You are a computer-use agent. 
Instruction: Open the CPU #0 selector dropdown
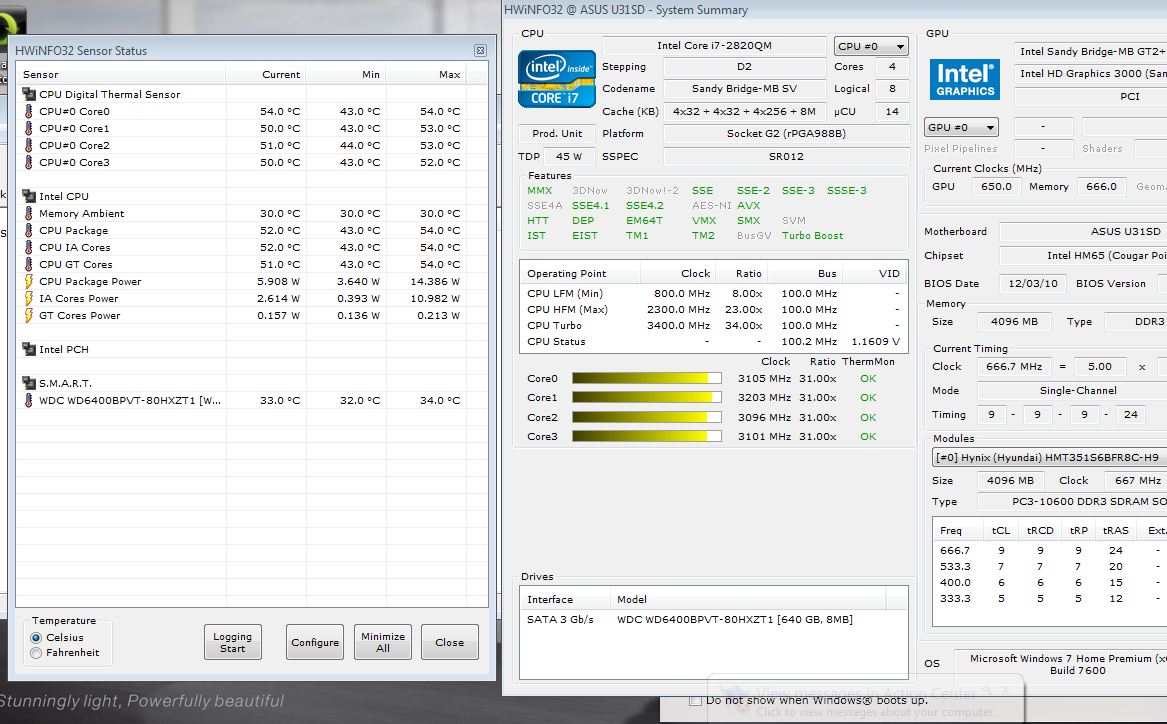pyautogui.click(x=871, y=46)
